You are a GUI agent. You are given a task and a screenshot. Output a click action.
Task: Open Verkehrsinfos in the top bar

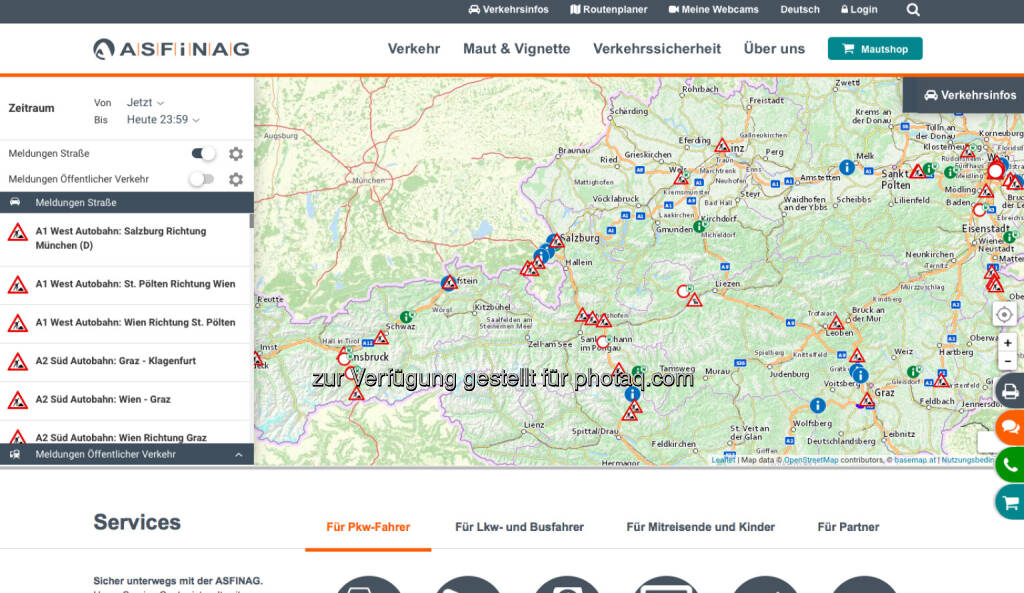(509, 10)
